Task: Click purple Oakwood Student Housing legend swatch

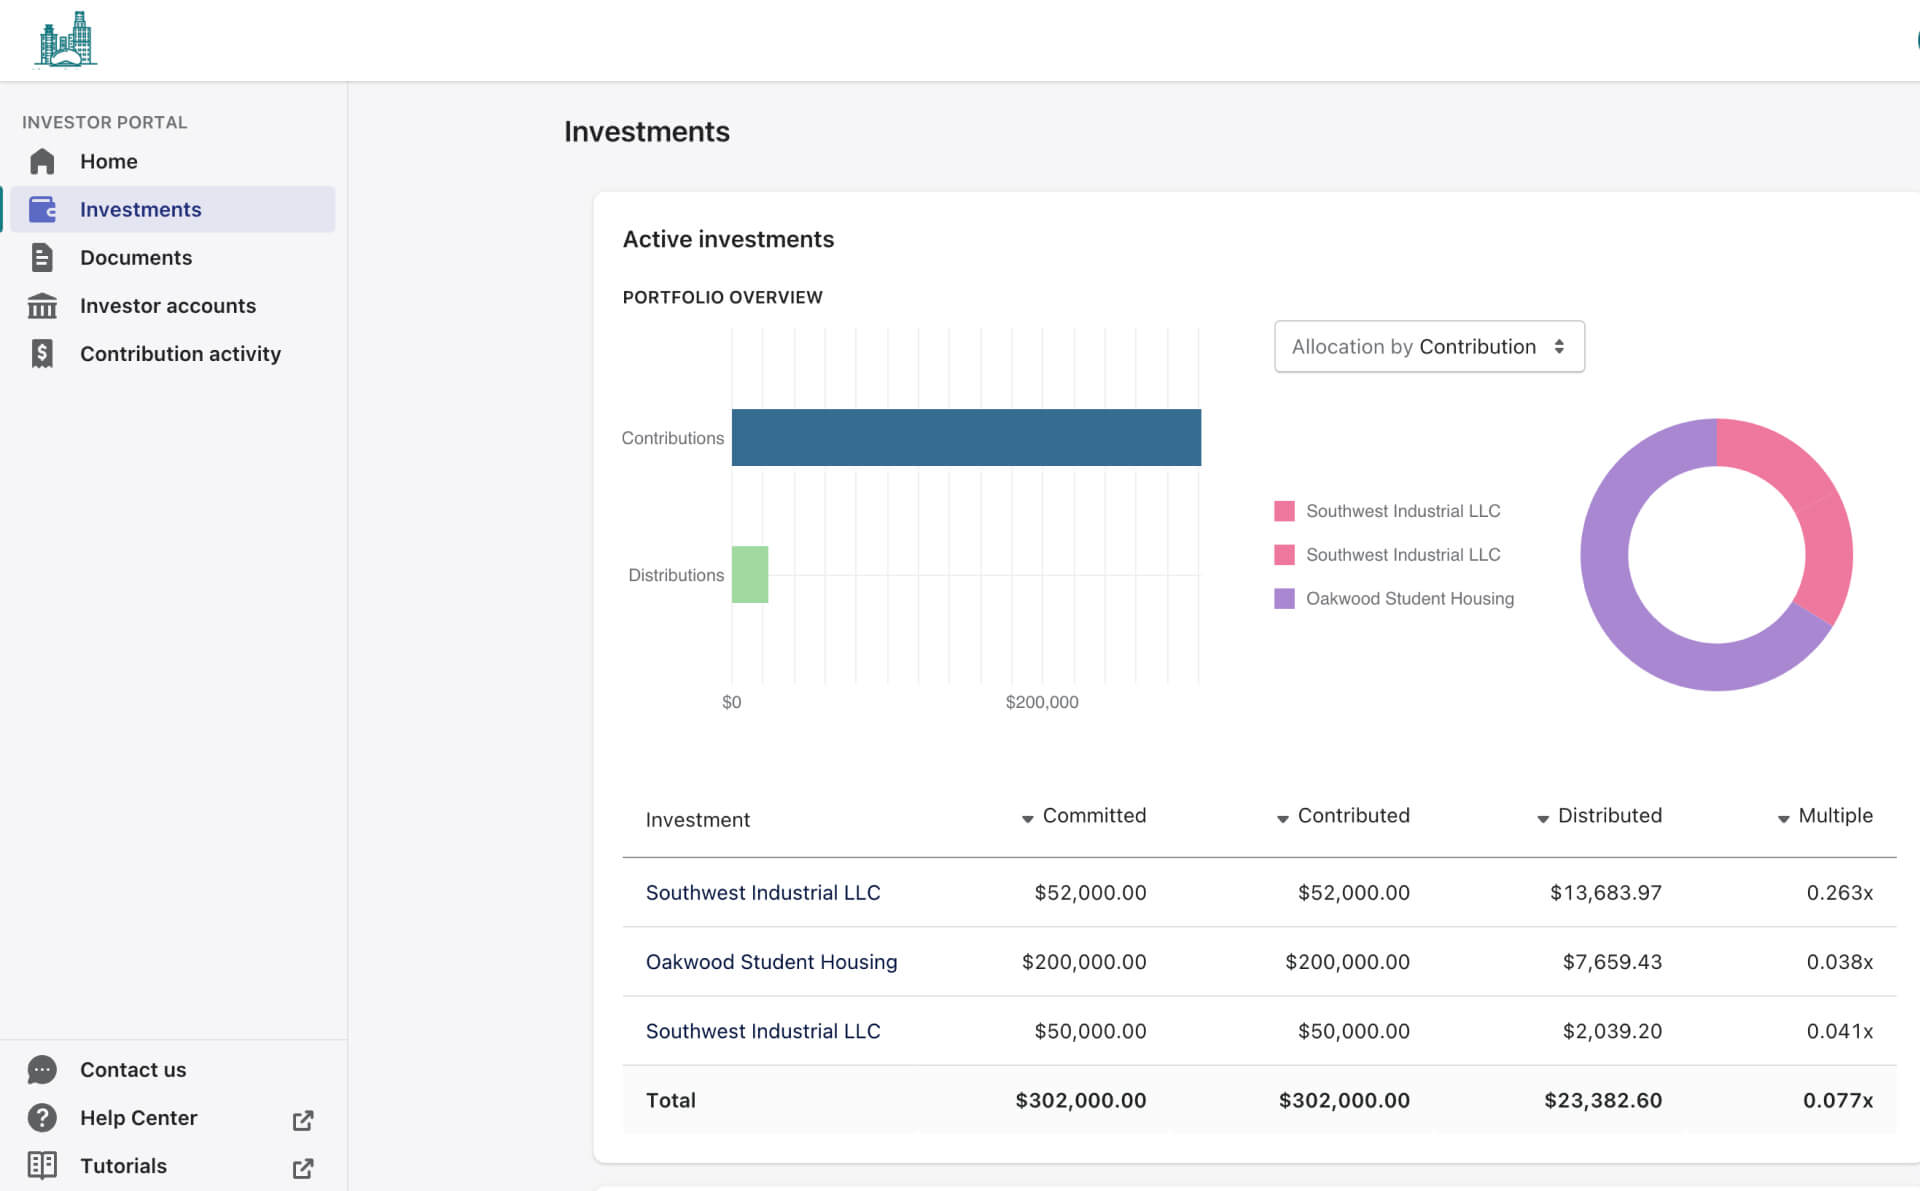Action: point(1284,599)
